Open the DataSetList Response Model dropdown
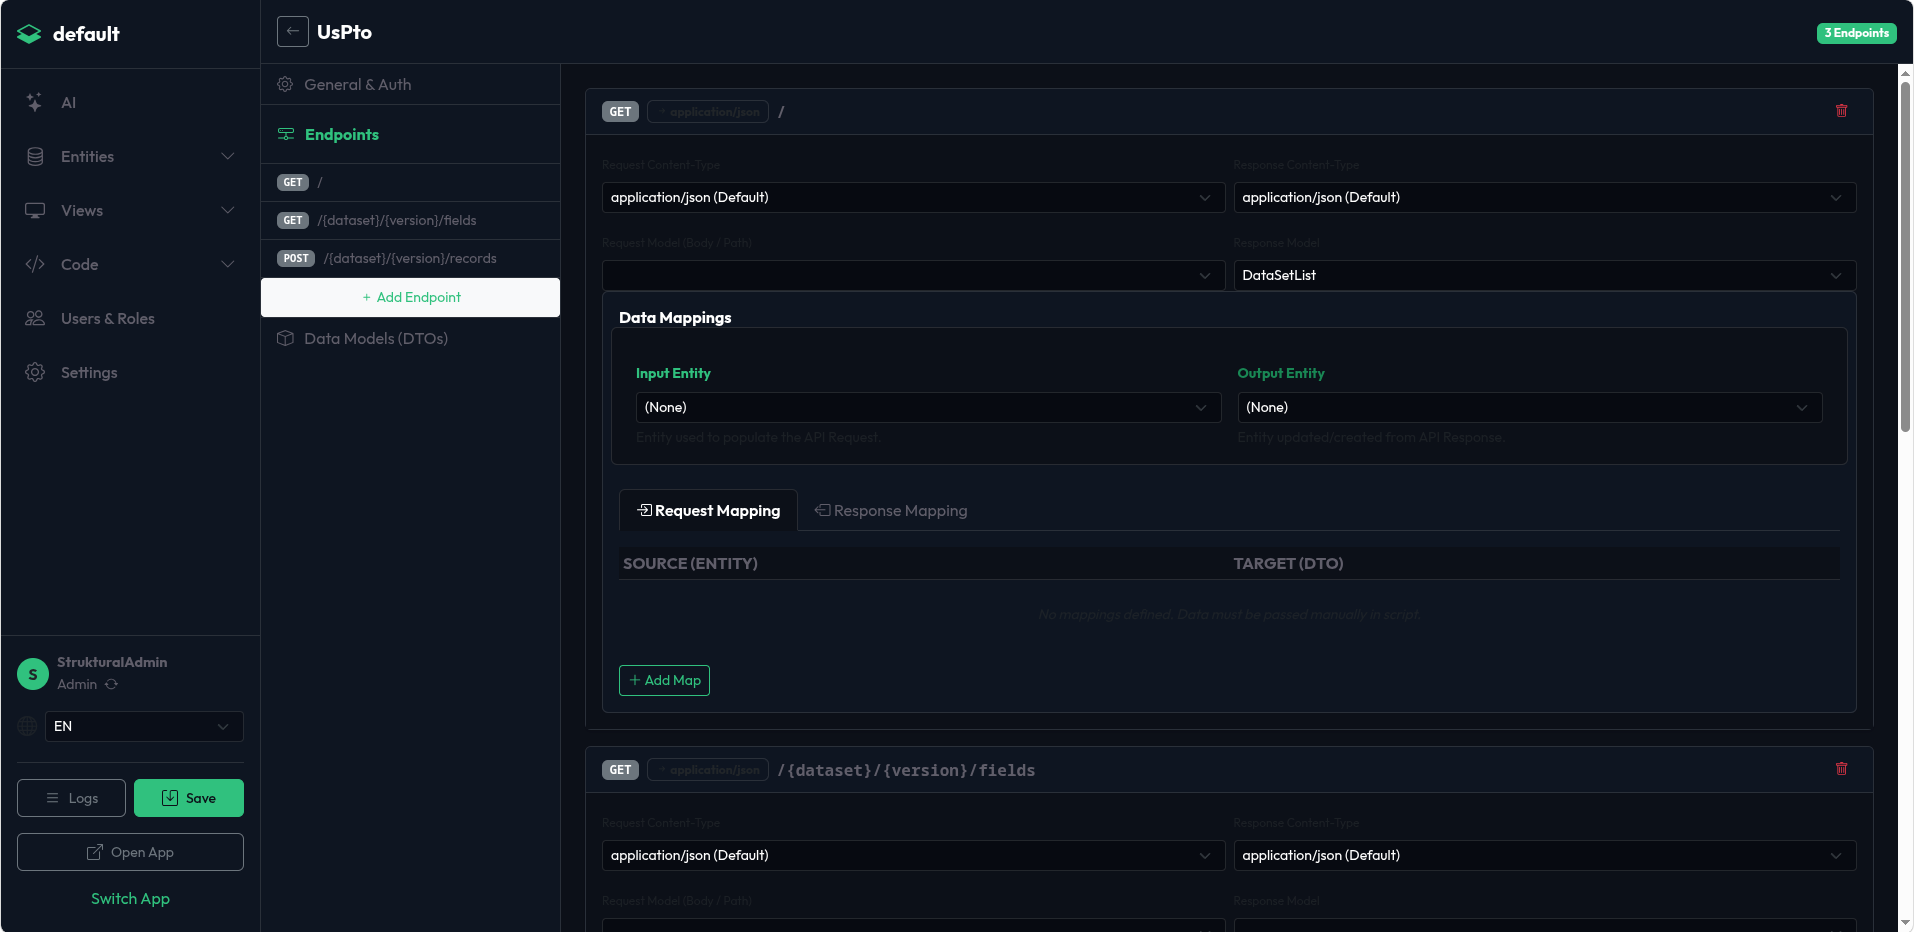1917x932 pixels. tap(1545, 275)
